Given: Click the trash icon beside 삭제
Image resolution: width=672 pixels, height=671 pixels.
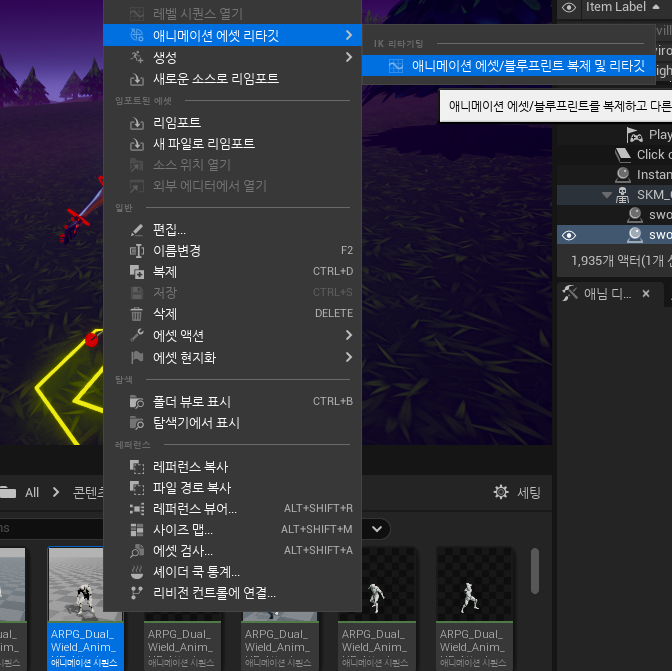Looking at the screenshot, I should [137, 314].
